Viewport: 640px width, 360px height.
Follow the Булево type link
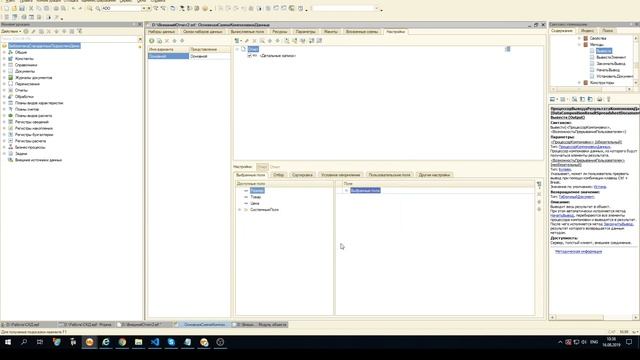565,169
